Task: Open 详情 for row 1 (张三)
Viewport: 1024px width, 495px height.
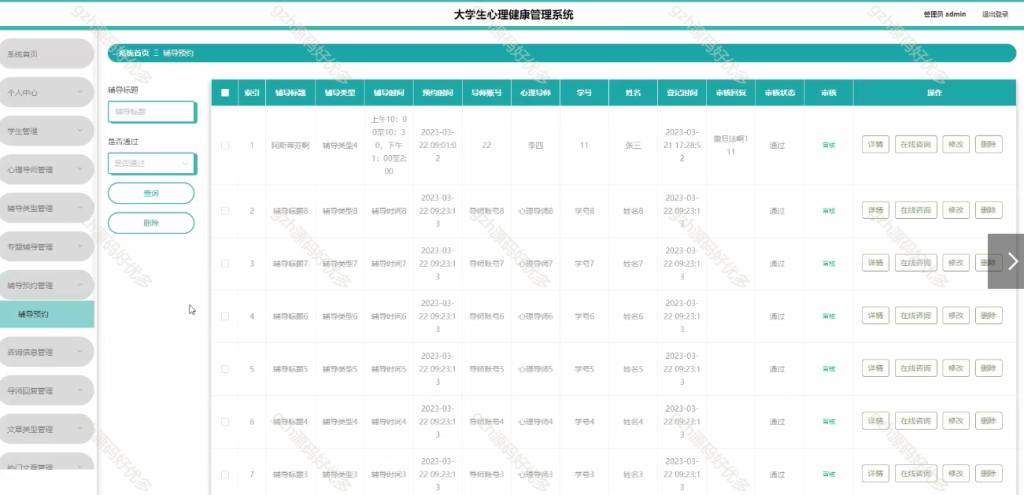Action: pos(876,144)
